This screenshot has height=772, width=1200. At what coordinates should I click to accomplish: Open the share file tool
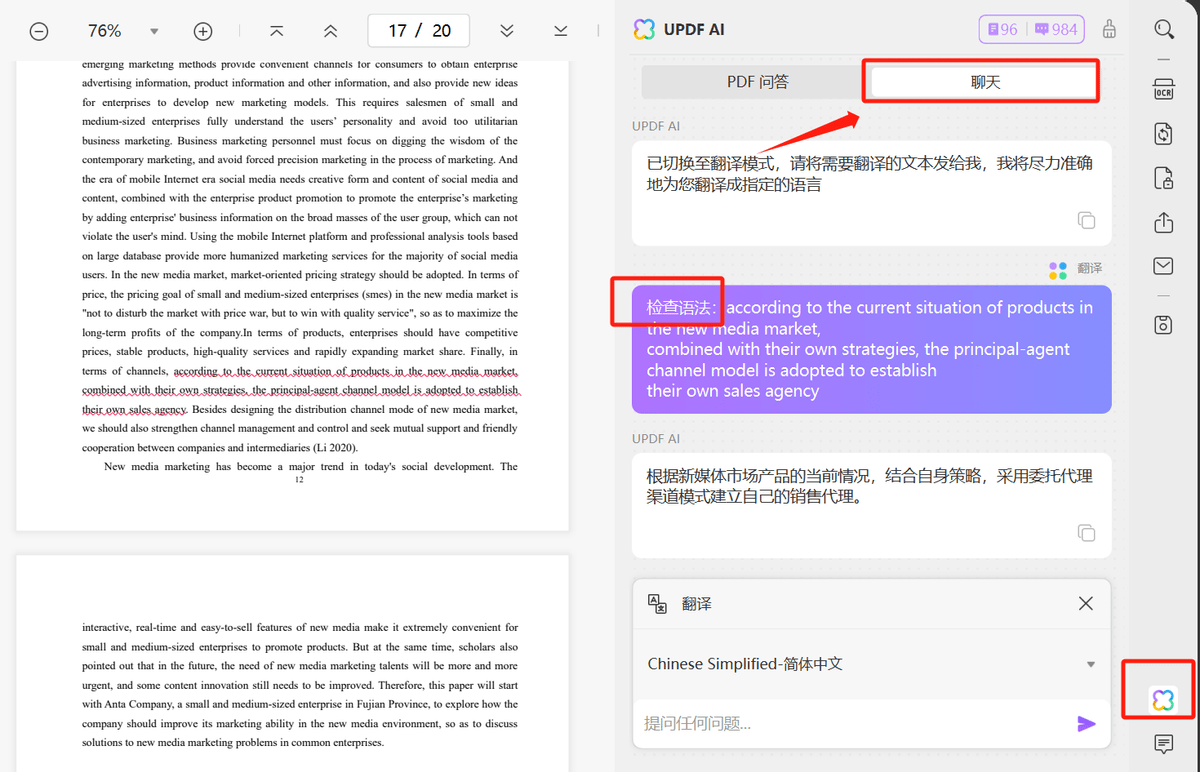(1164, 222)
